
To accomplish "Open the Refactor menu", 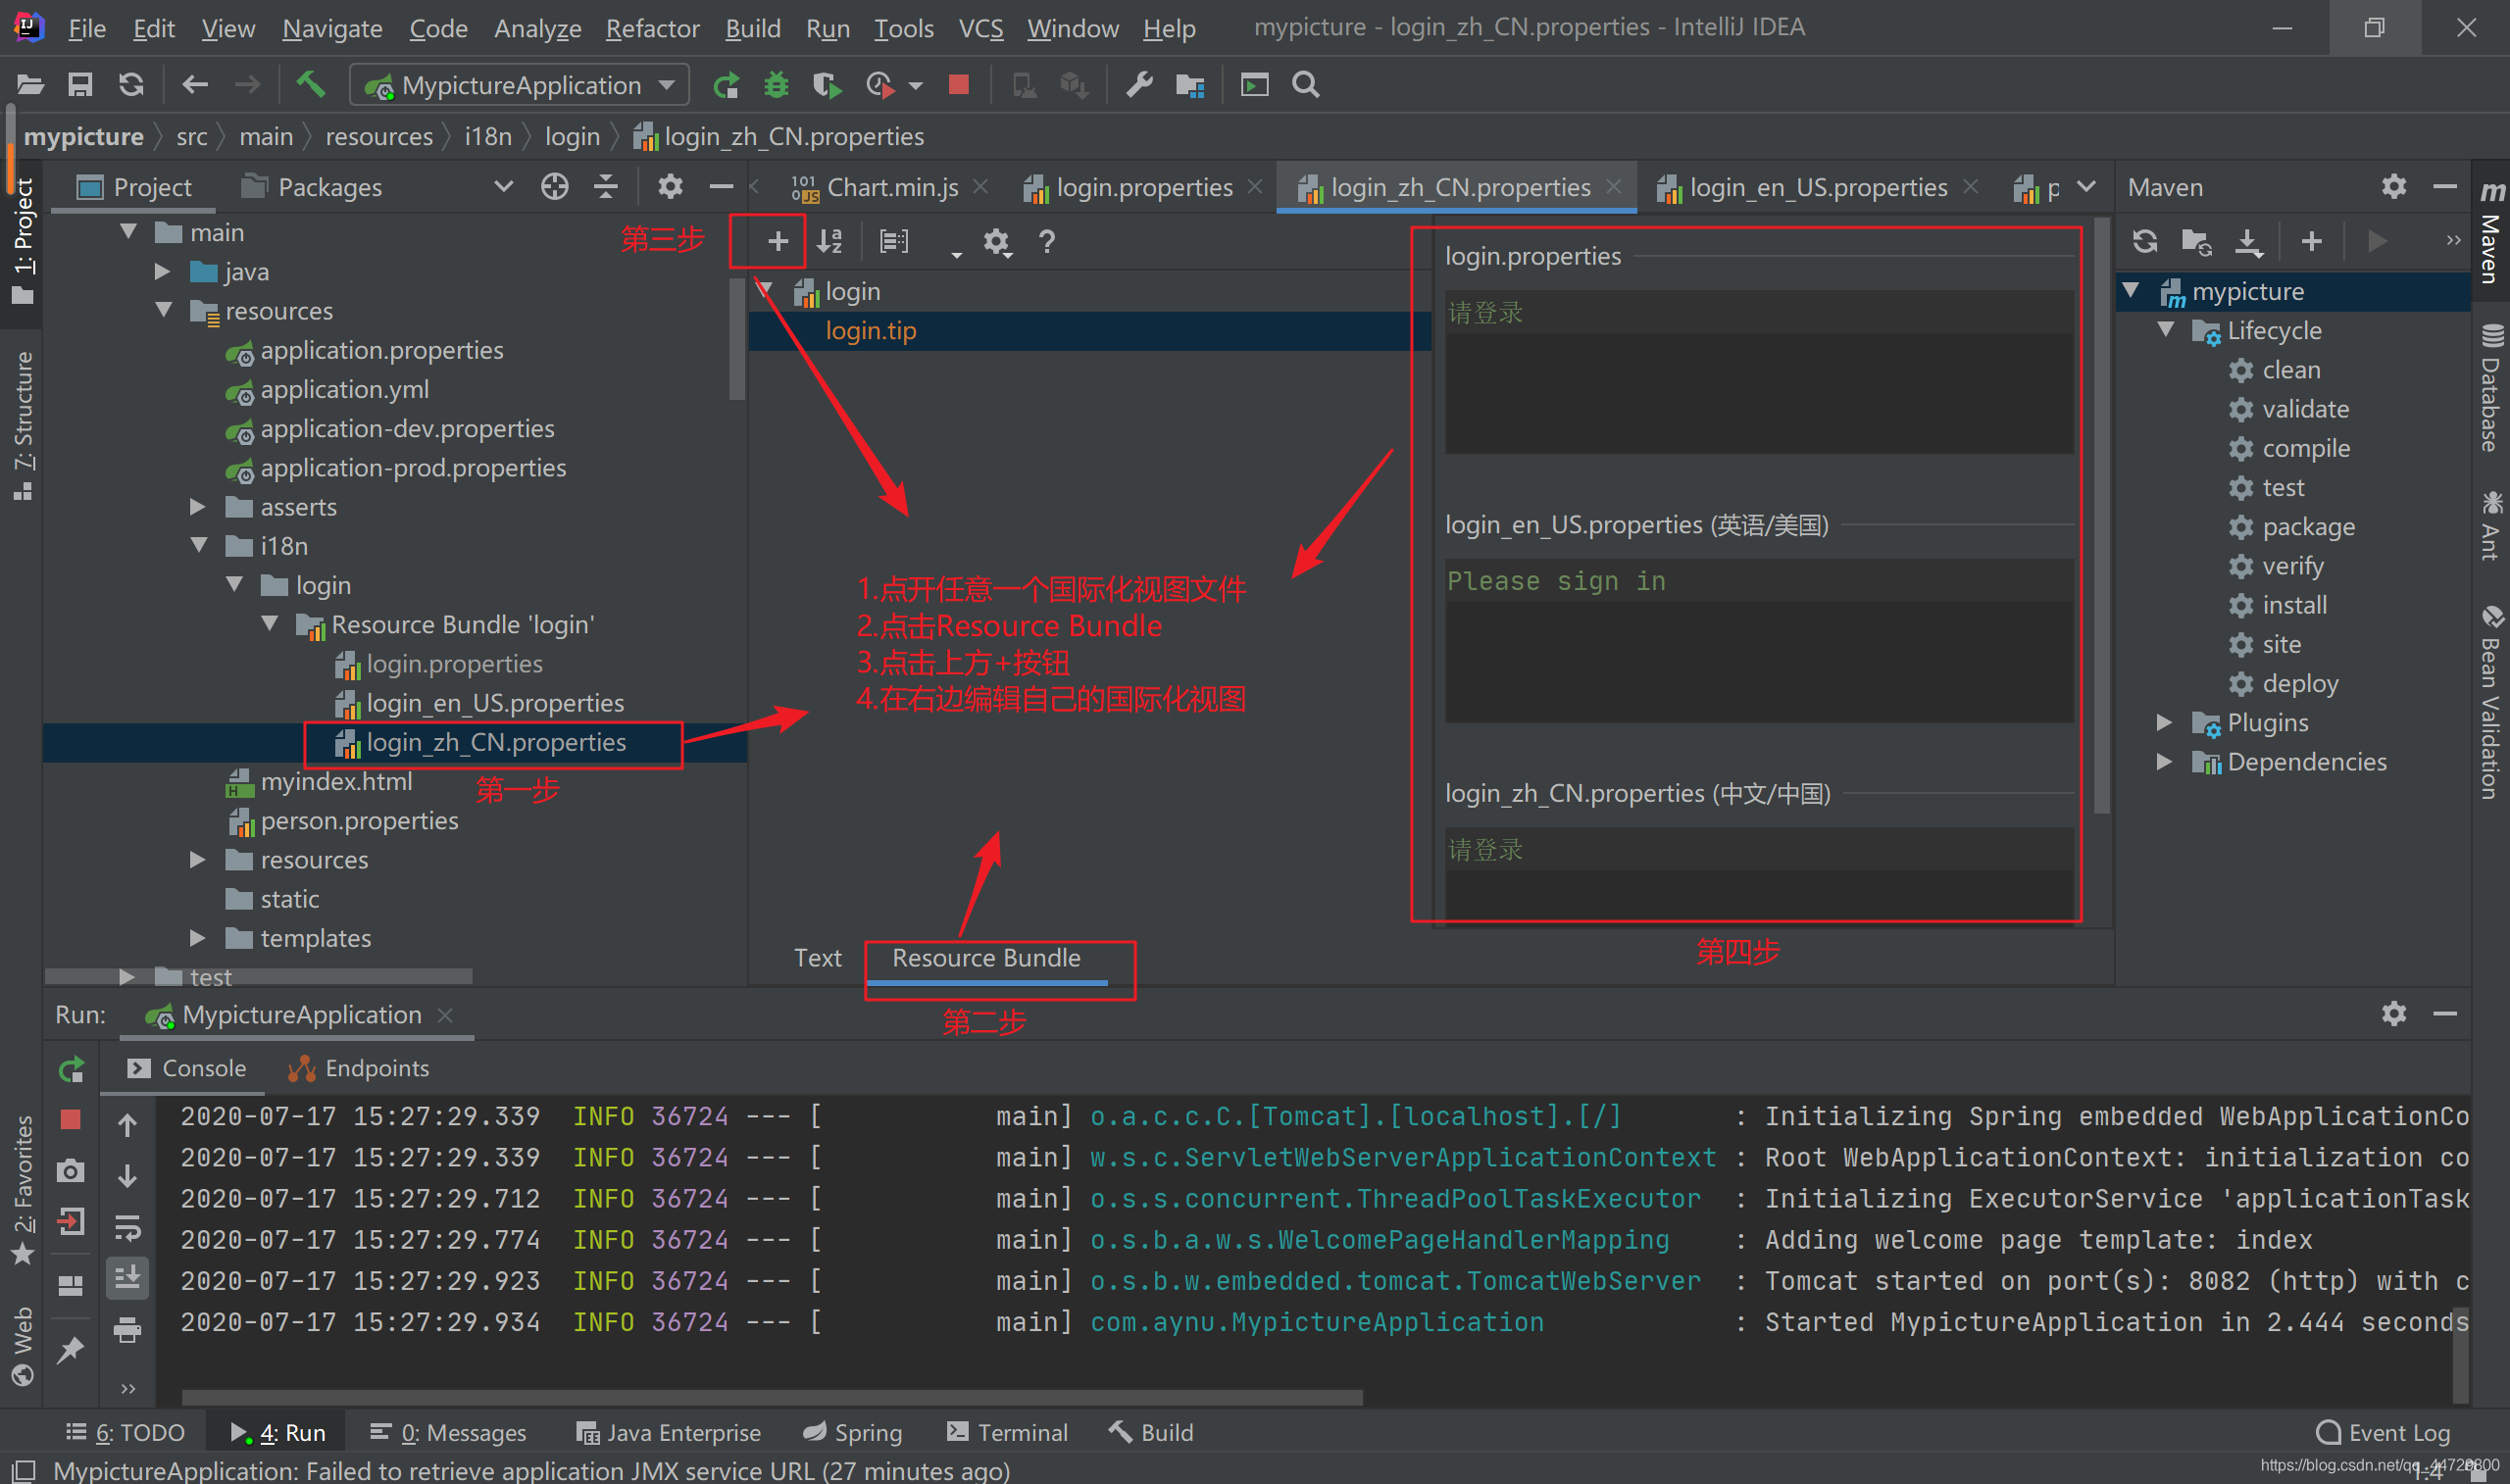I will point(652,28).
